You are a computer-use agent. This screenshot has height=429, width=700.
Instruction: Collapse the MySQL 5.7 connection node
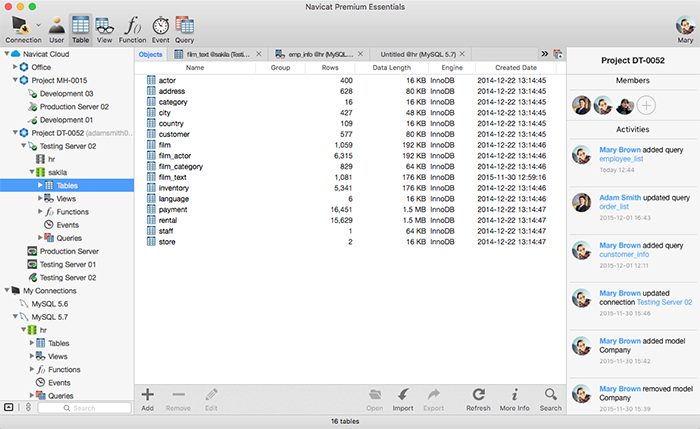15,317
